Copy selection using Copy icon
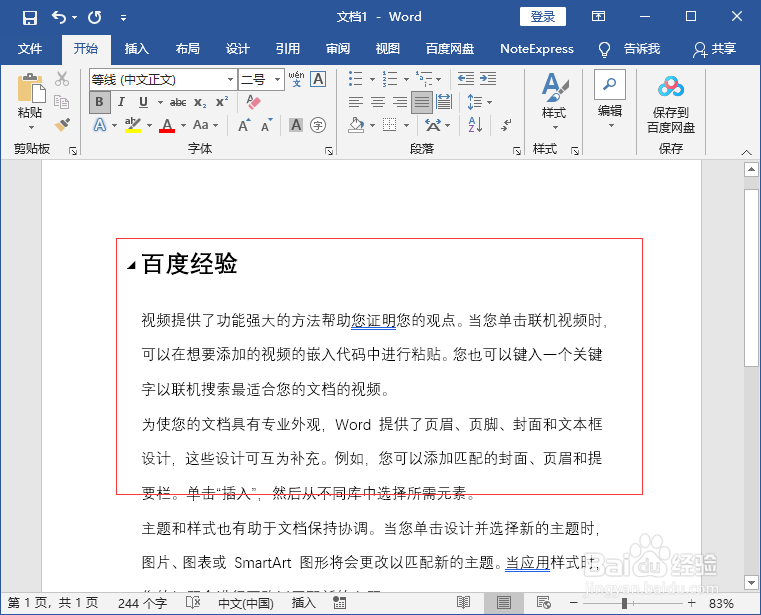Image resolution: width=761 pixels, height=615 pixels. [x=62, y=102]
